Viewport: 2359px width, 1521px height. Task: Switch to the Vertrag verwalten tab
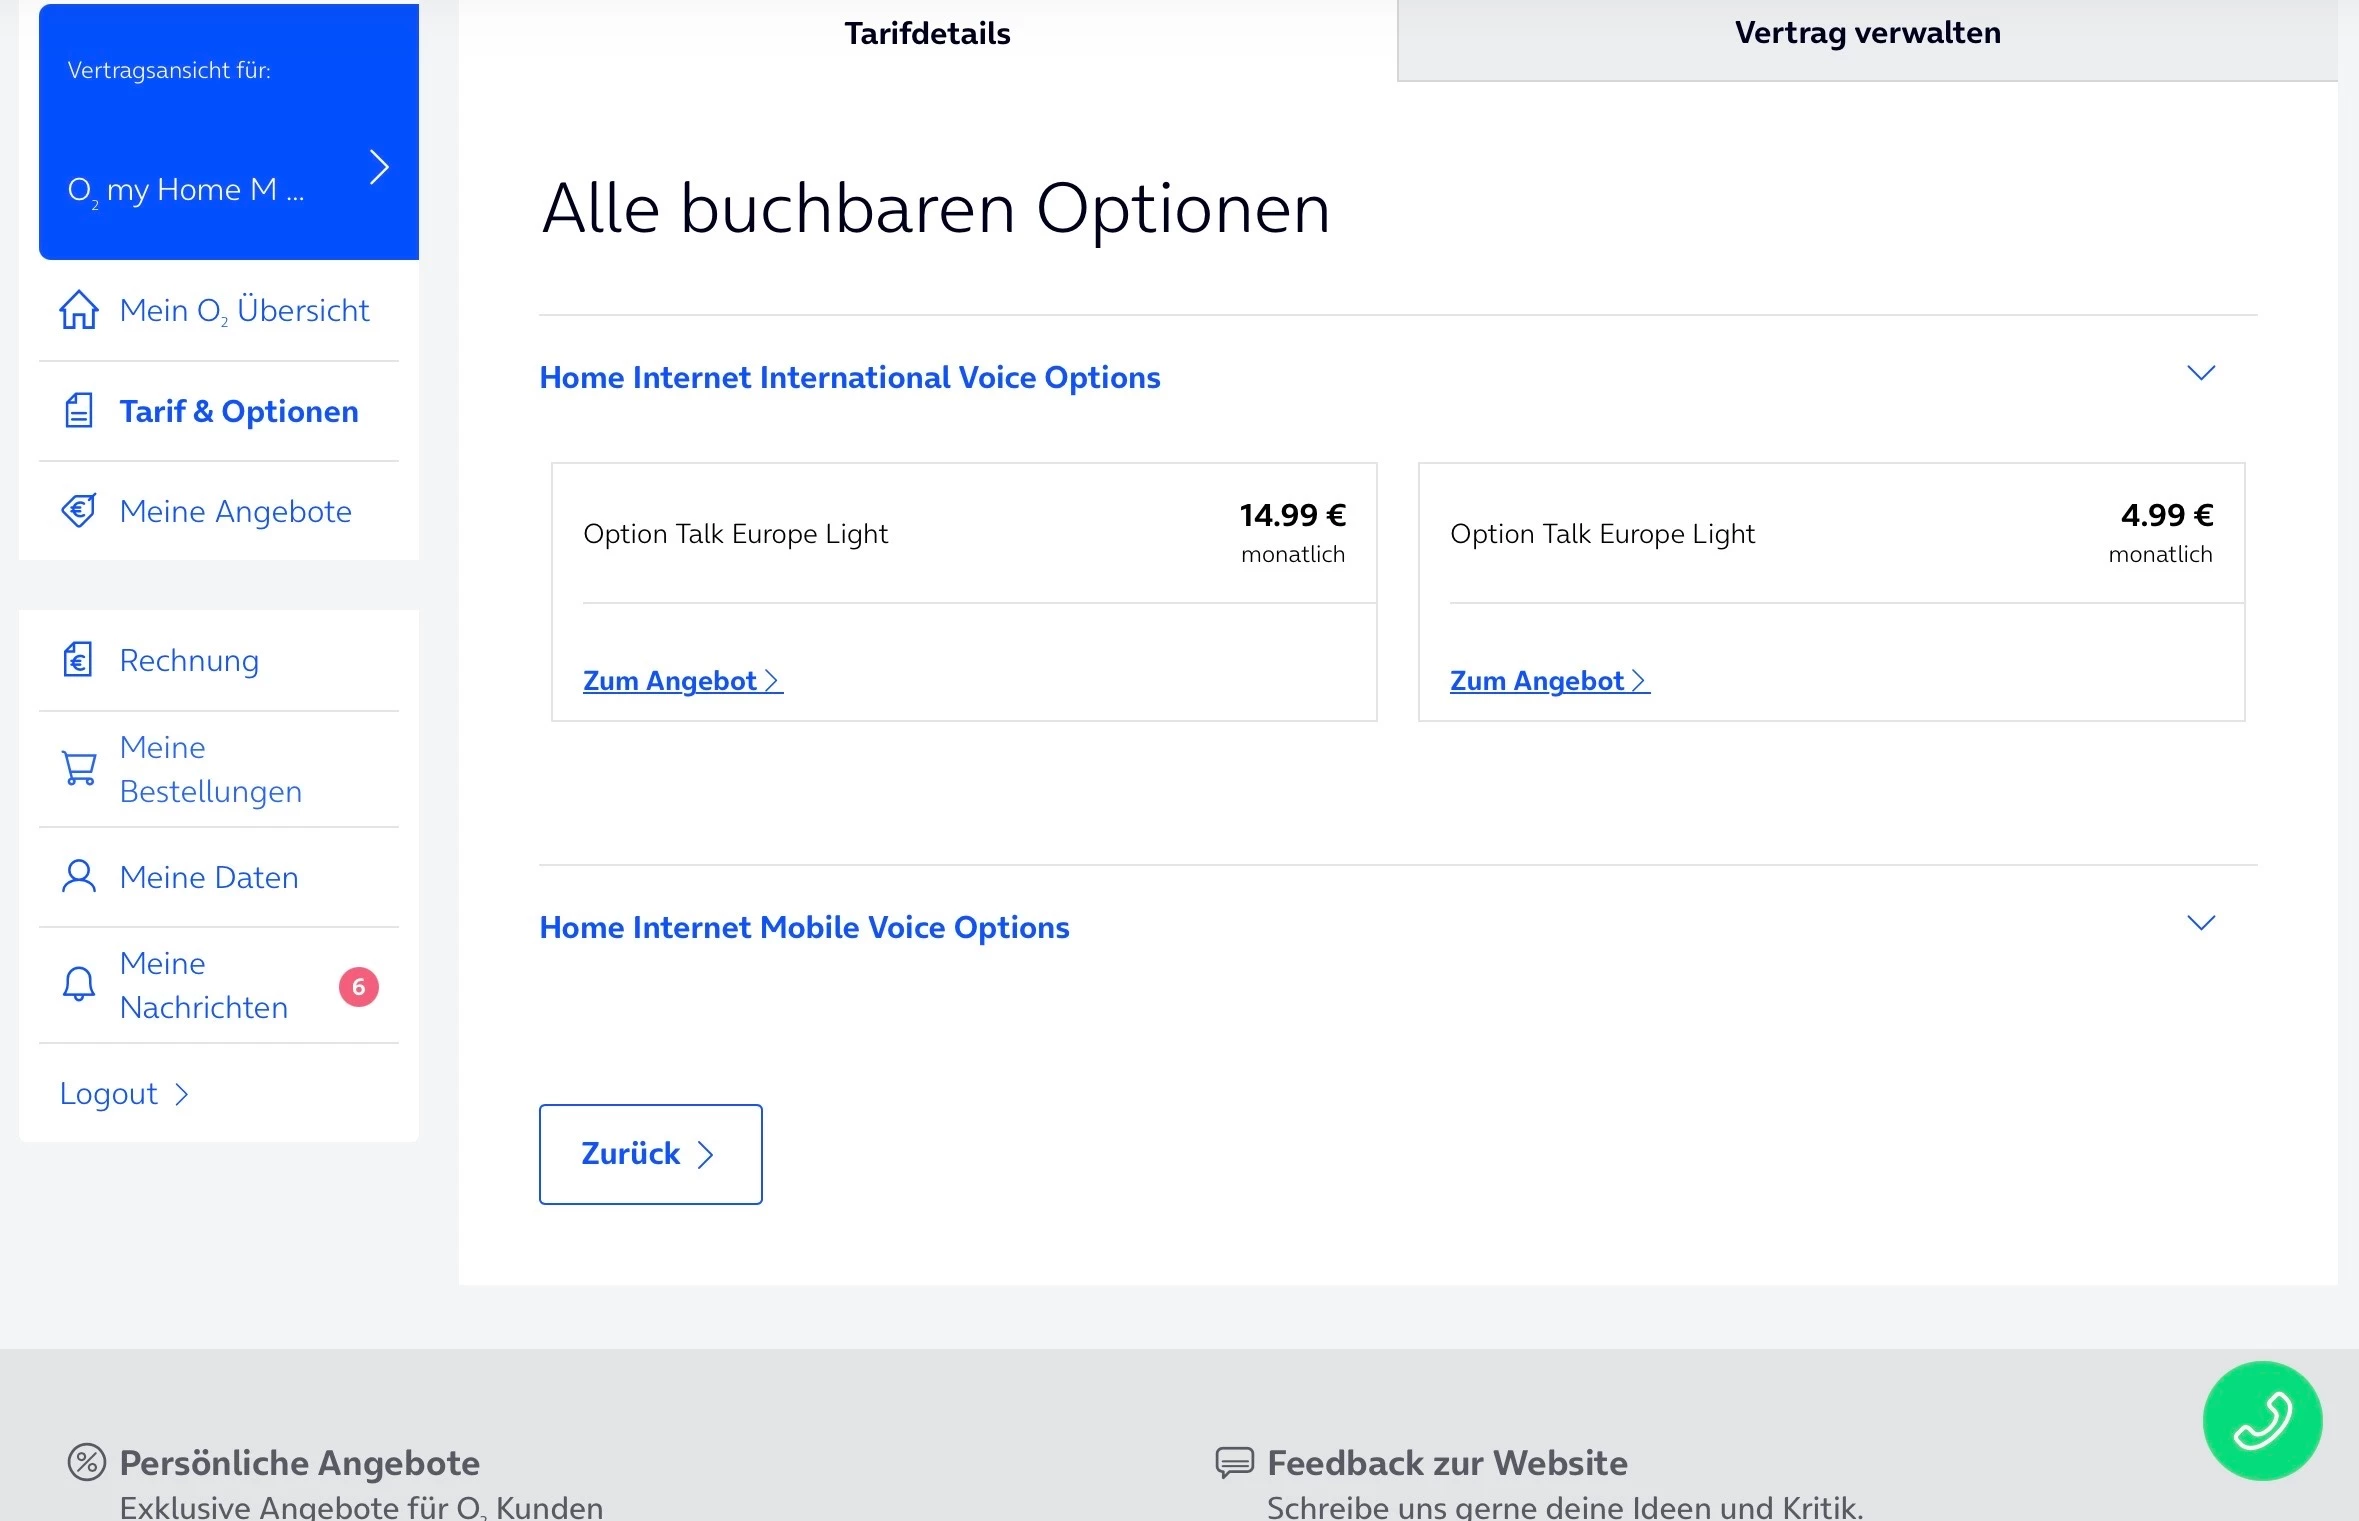tap(1867, 34)
